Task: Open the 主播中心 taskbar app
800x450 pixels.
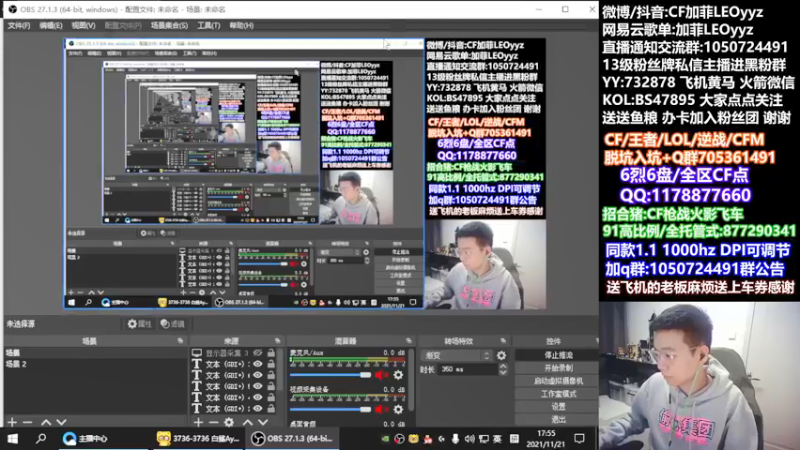Action: [x=85, y=438]
